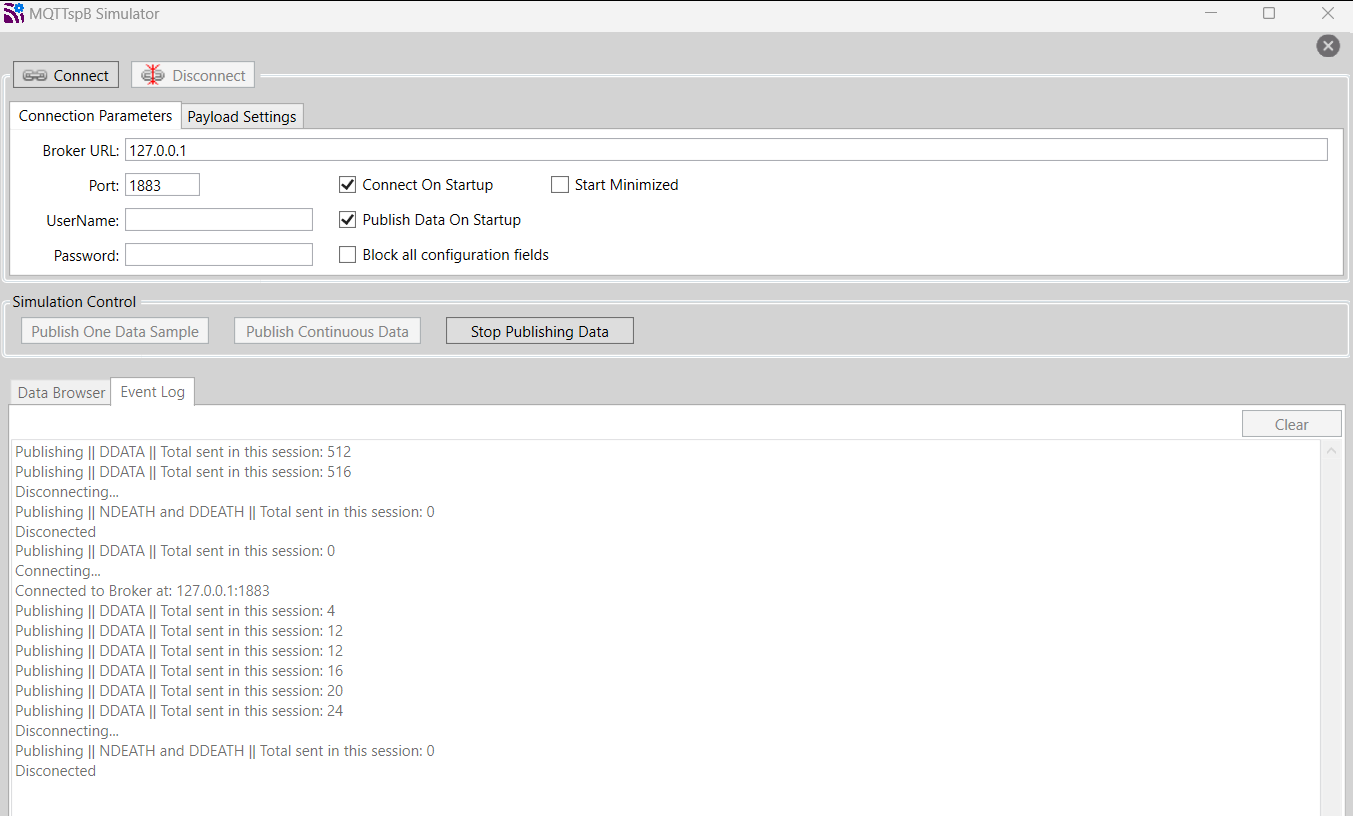Minimize the simulator window
Viewport: 1353px width, 816px height.
[1211, 14]
